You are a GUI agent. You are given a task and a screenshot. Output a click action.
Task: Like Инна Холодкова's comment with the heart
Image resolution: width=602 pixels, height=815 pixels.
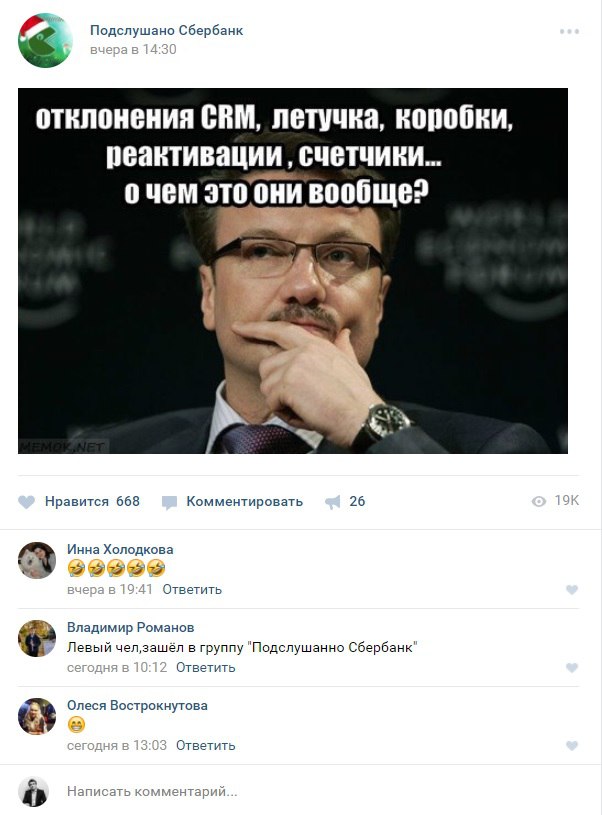click(x=572, y=590)
